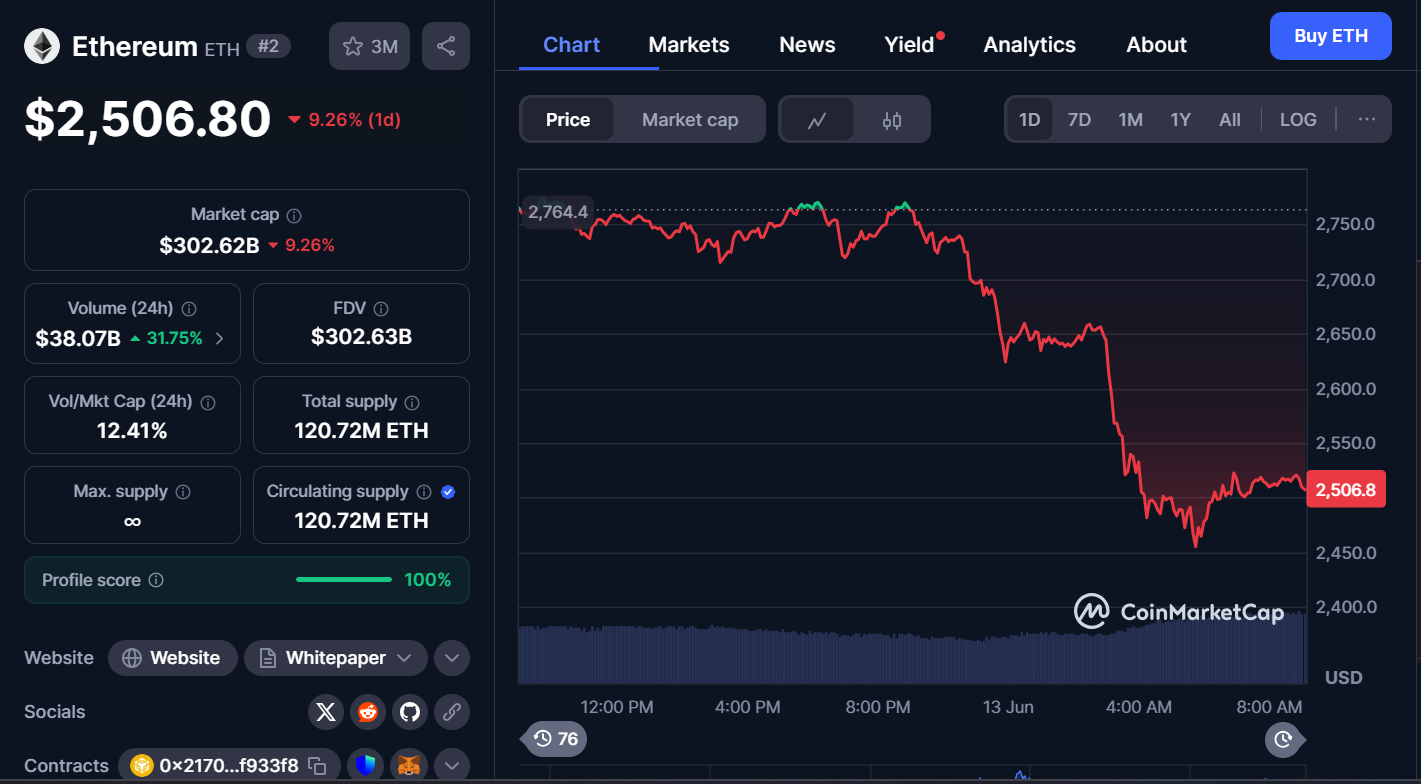Open the Website link button
This screenshot has height=784, width=1421.
[x=173, y=658]
